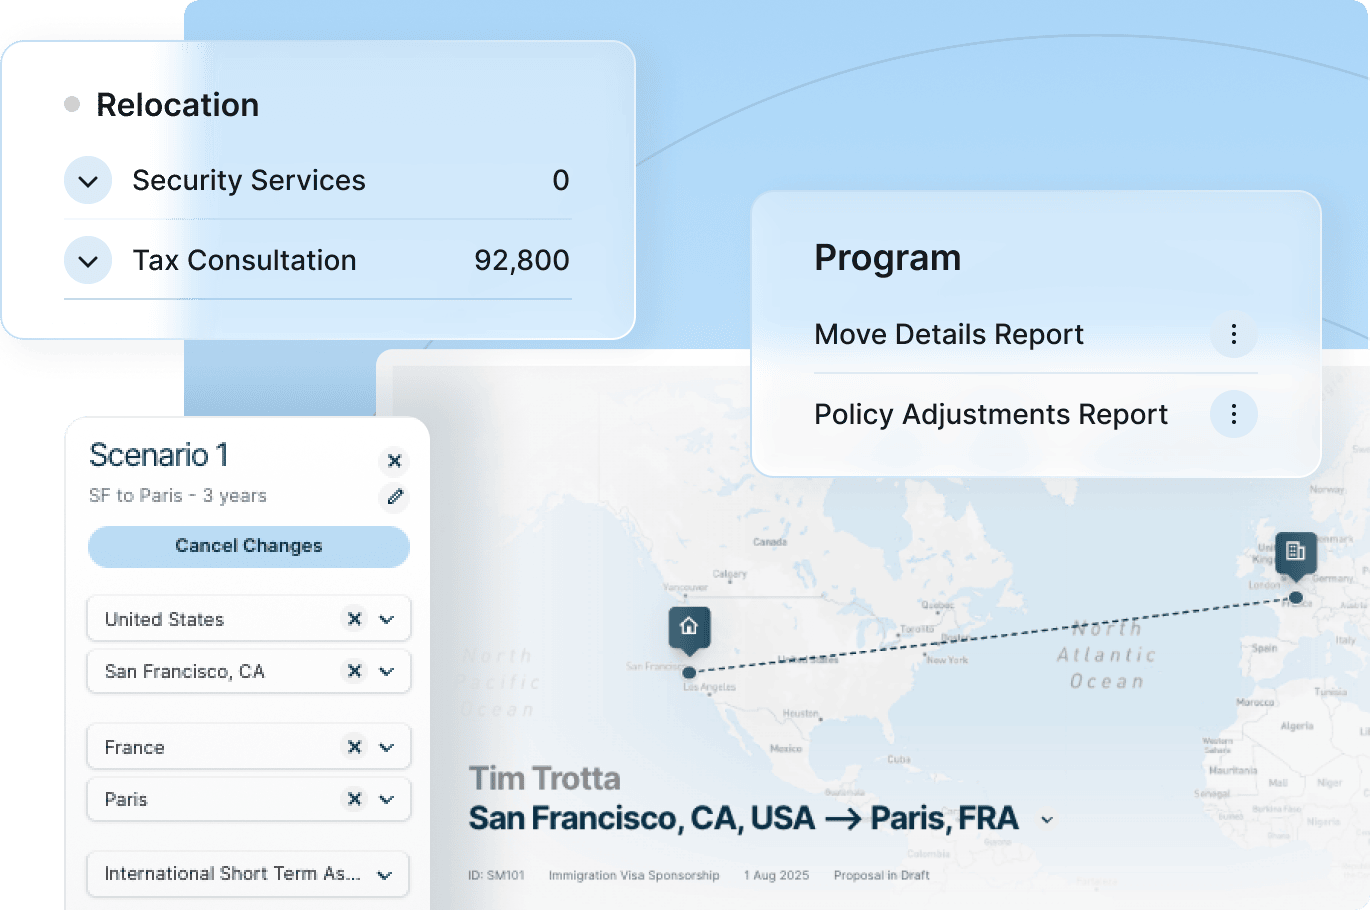1370x910 pixels.
Task: Close the Scenario 1 panel
Action: (395, 461)
